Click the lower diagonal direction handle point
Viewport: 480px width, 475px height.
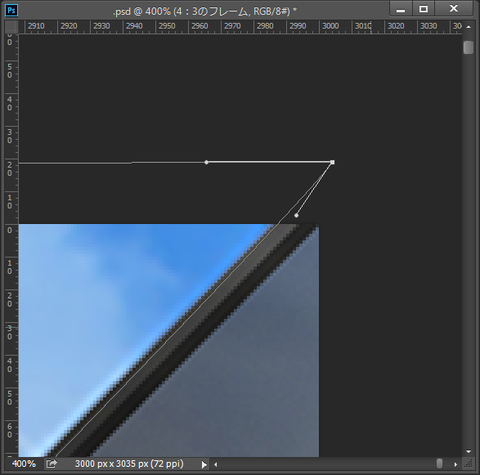[x=296, y=216]
